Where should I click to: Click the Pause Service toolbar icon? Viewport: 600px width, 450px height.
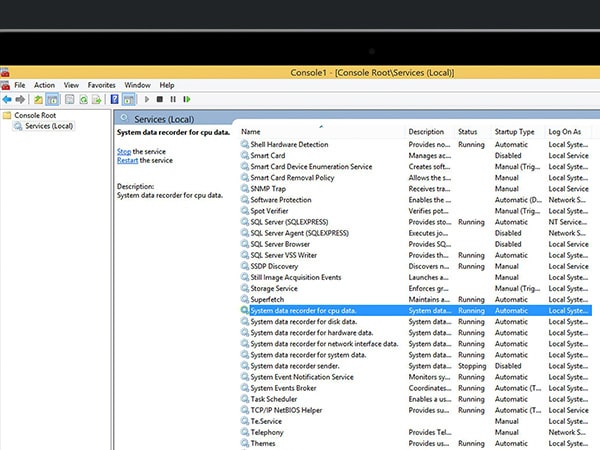point(173,99)
